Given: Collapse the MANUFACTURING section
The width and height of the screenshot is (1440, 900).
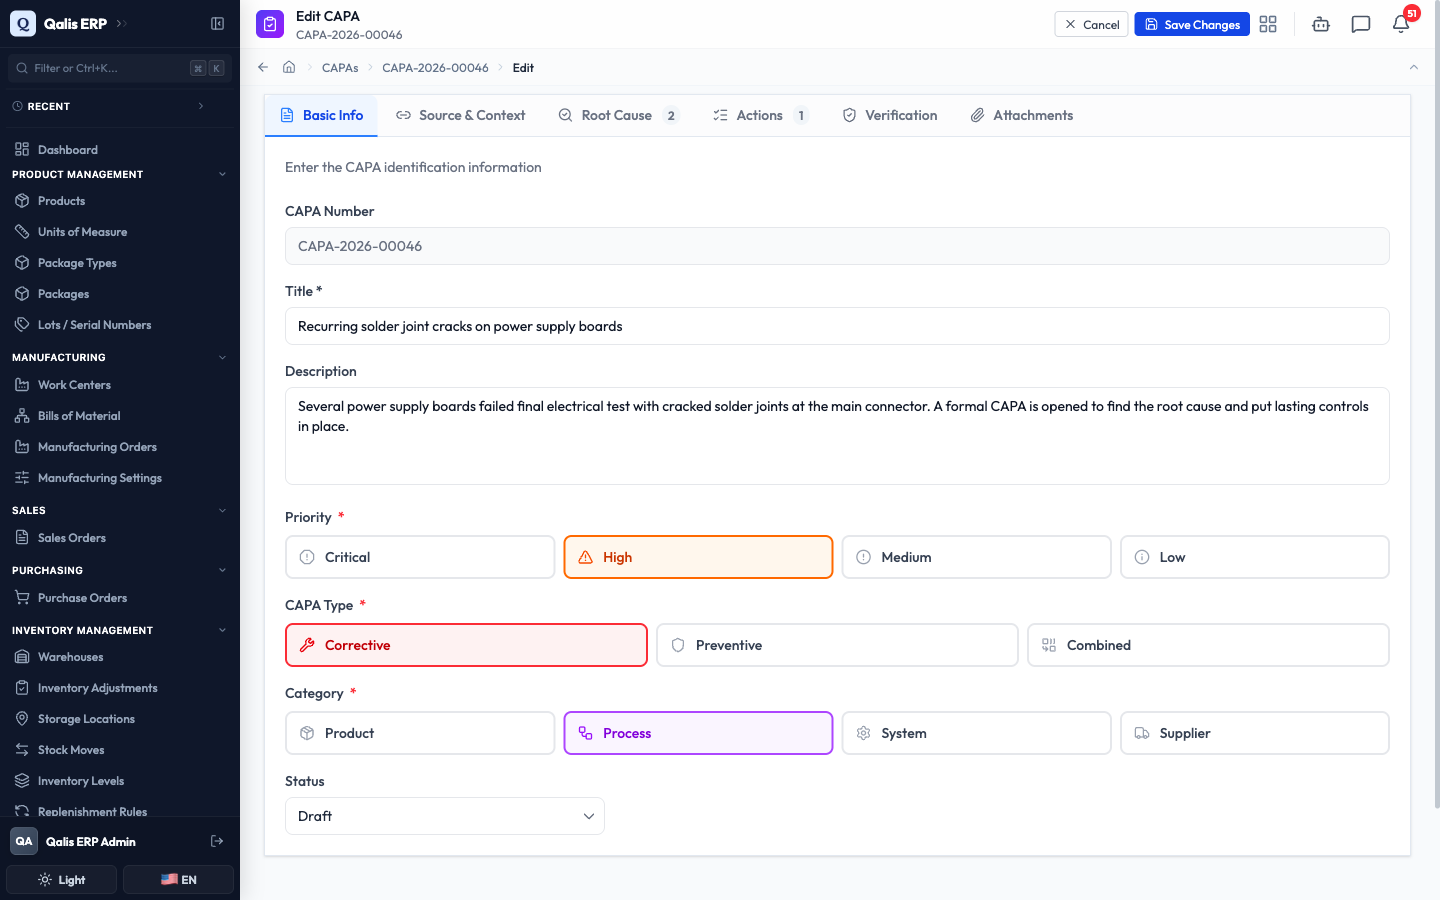Looking at the screenshot, I should tap(222, 357).
